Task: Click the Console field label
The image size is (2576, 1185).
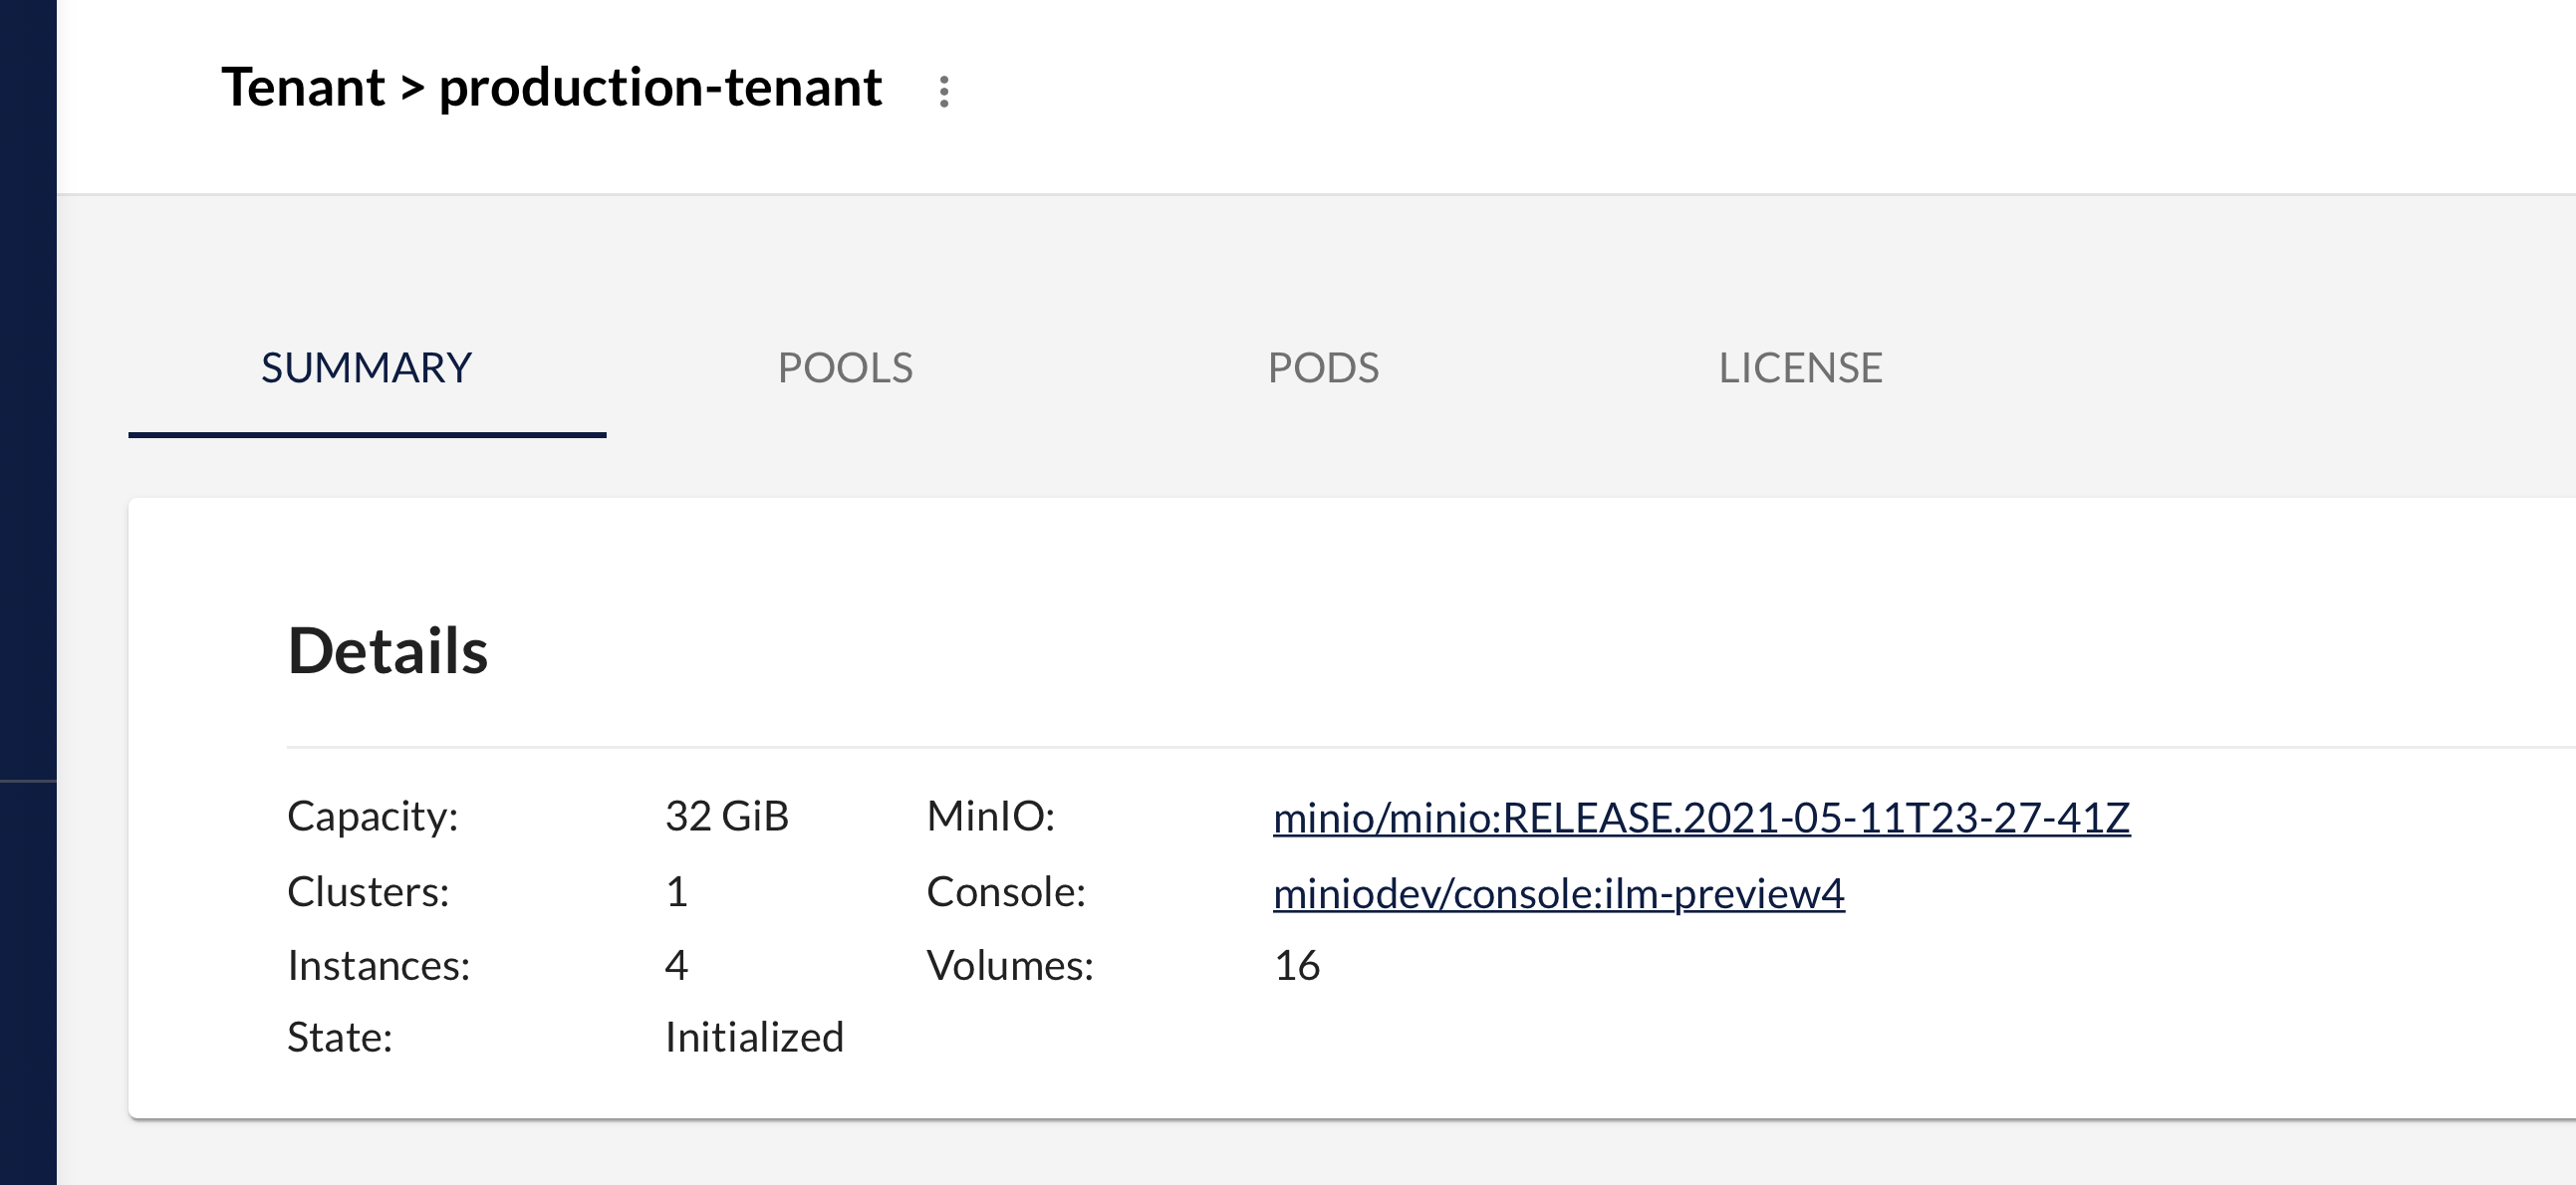Action: (x=1005, y=891)
